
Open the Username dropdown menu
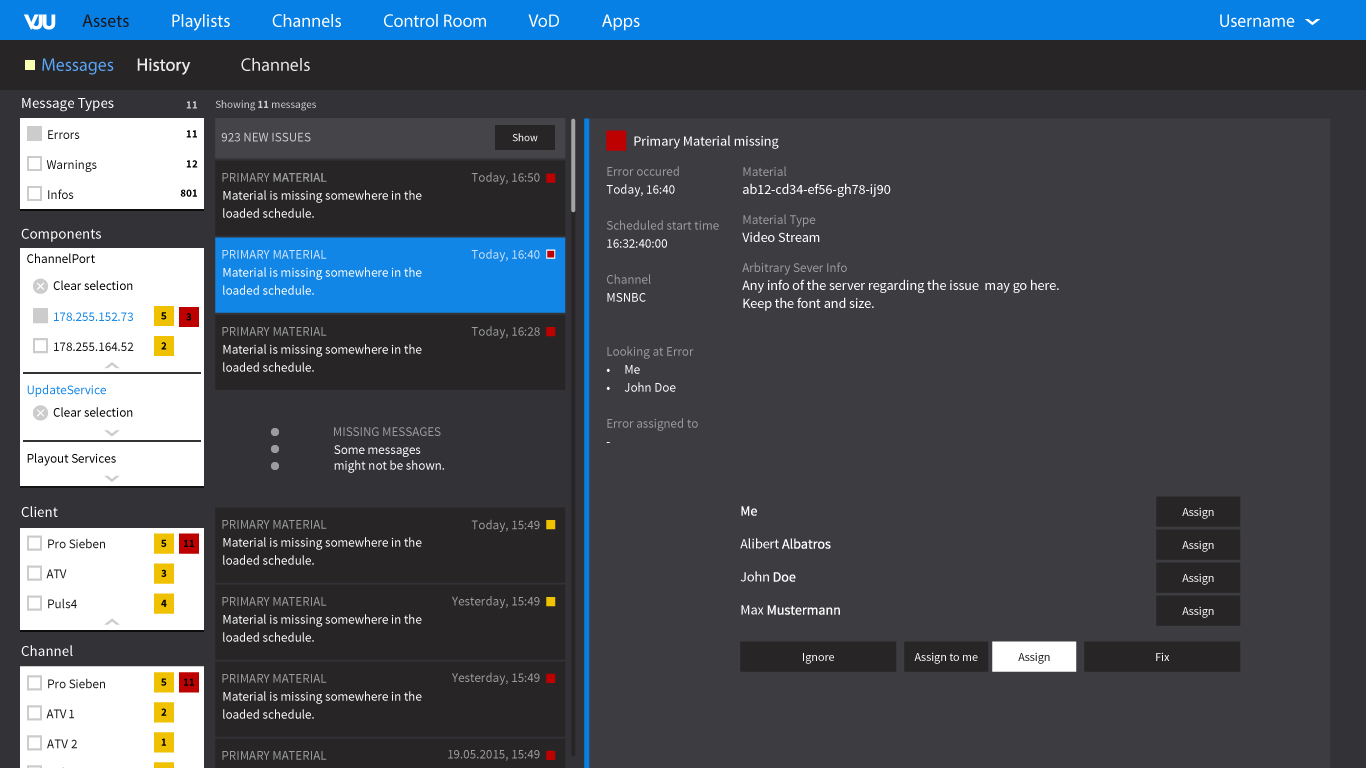click(1268, 21)
